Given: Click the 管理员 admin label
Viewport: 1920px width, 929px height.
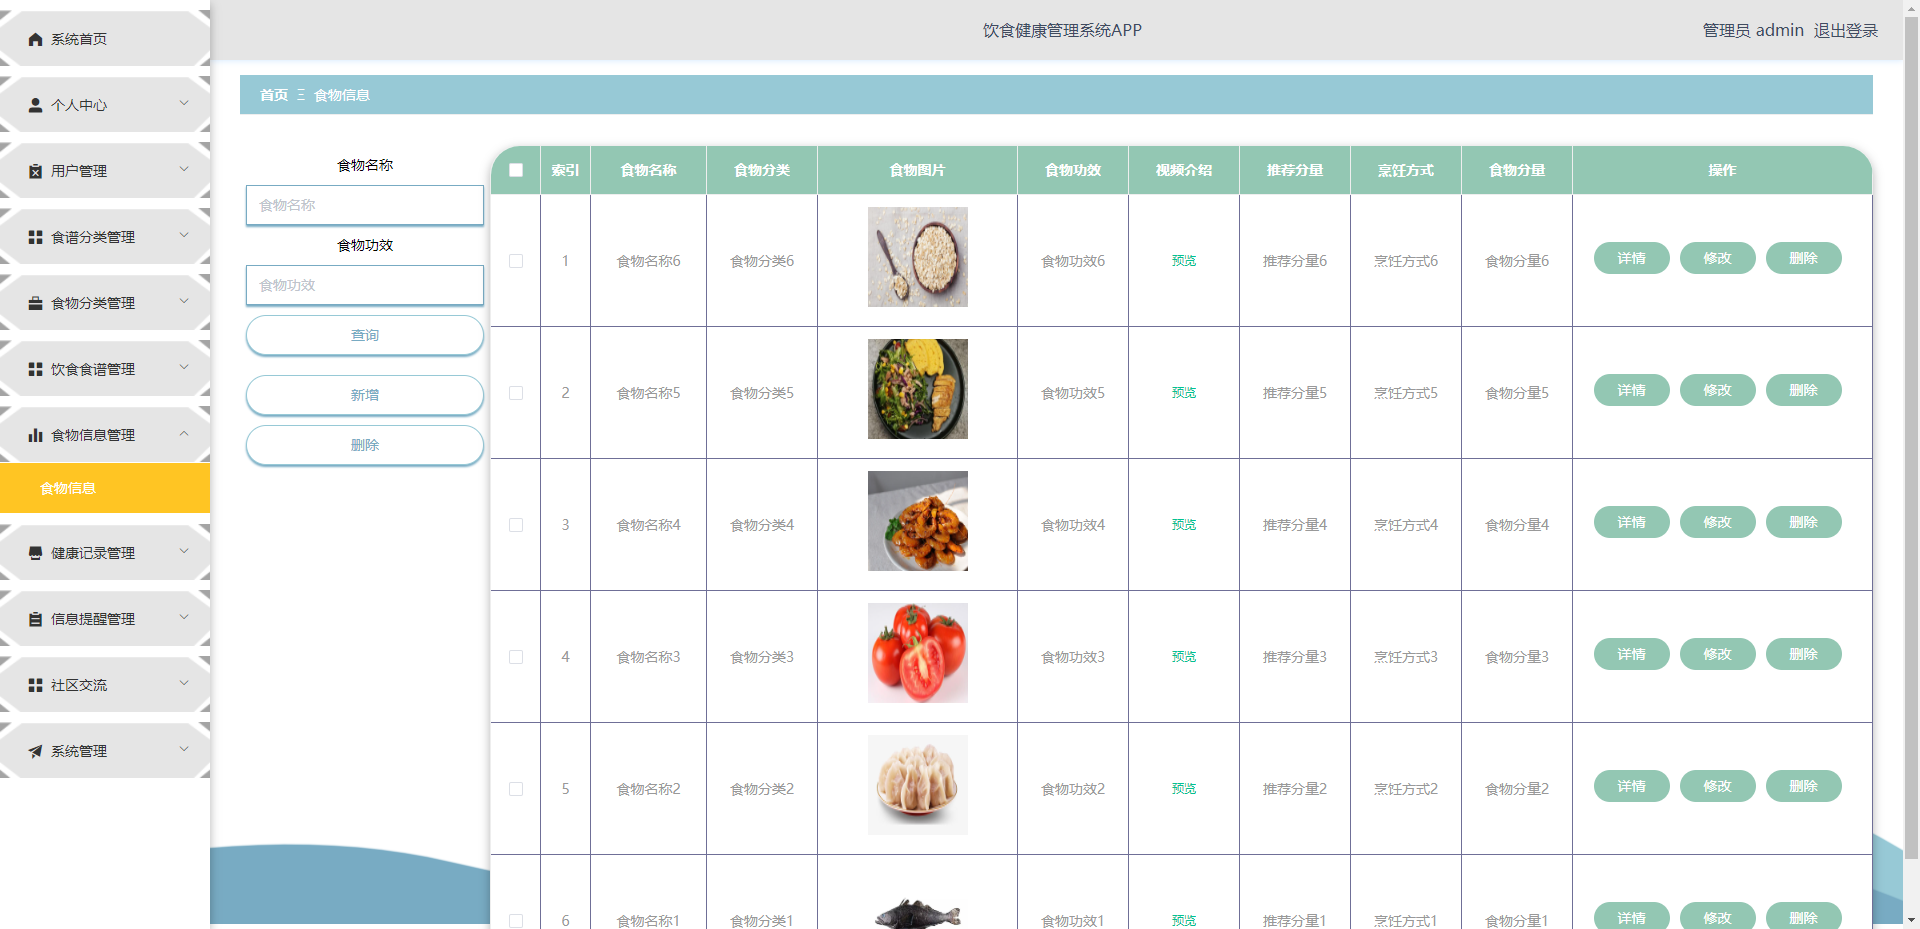Looking at the screenshot, I should (x=1753, y=30).
